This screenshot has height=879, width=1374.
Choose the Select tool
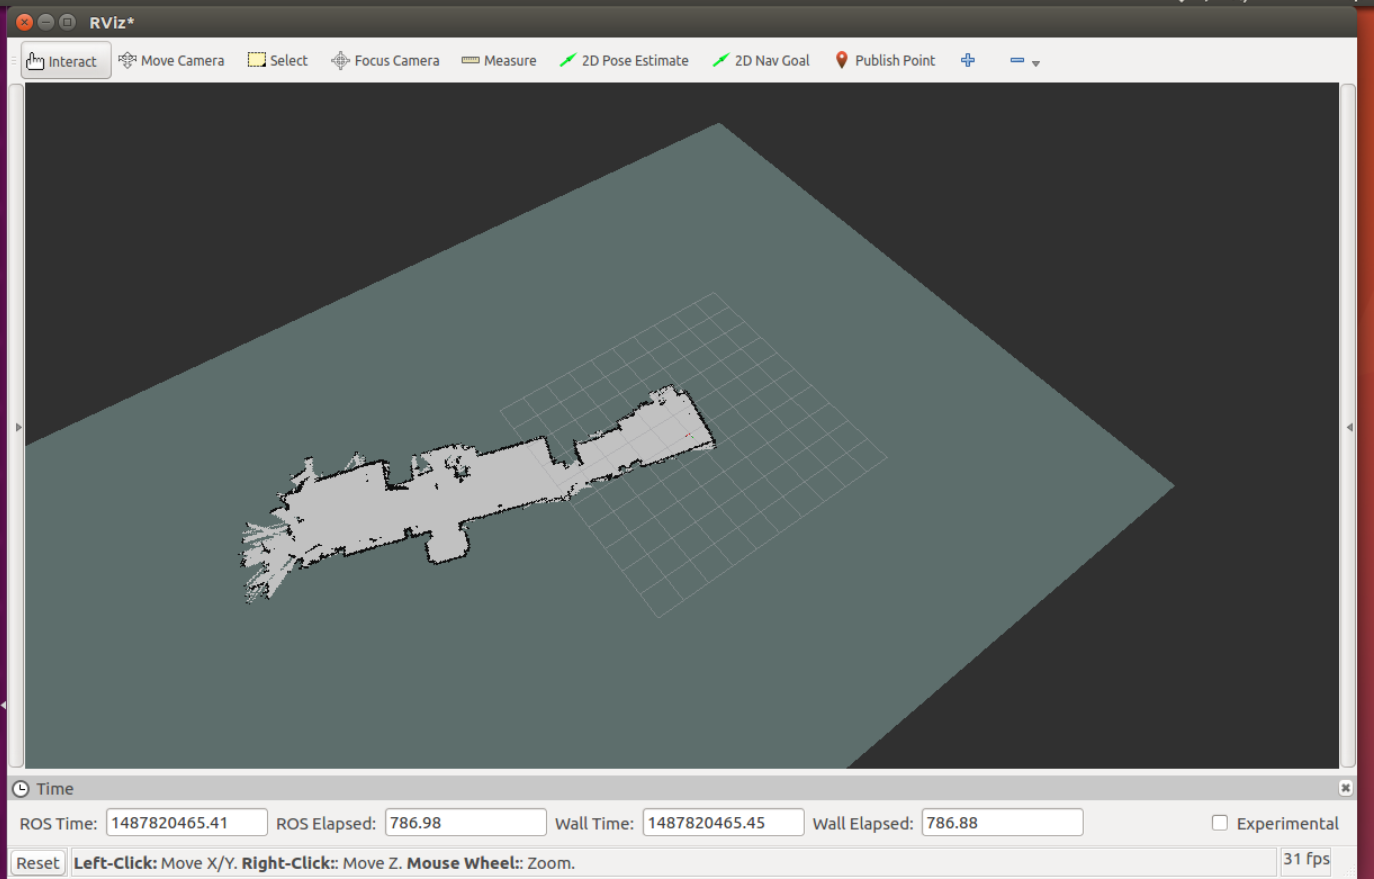[x=278, y=61]
